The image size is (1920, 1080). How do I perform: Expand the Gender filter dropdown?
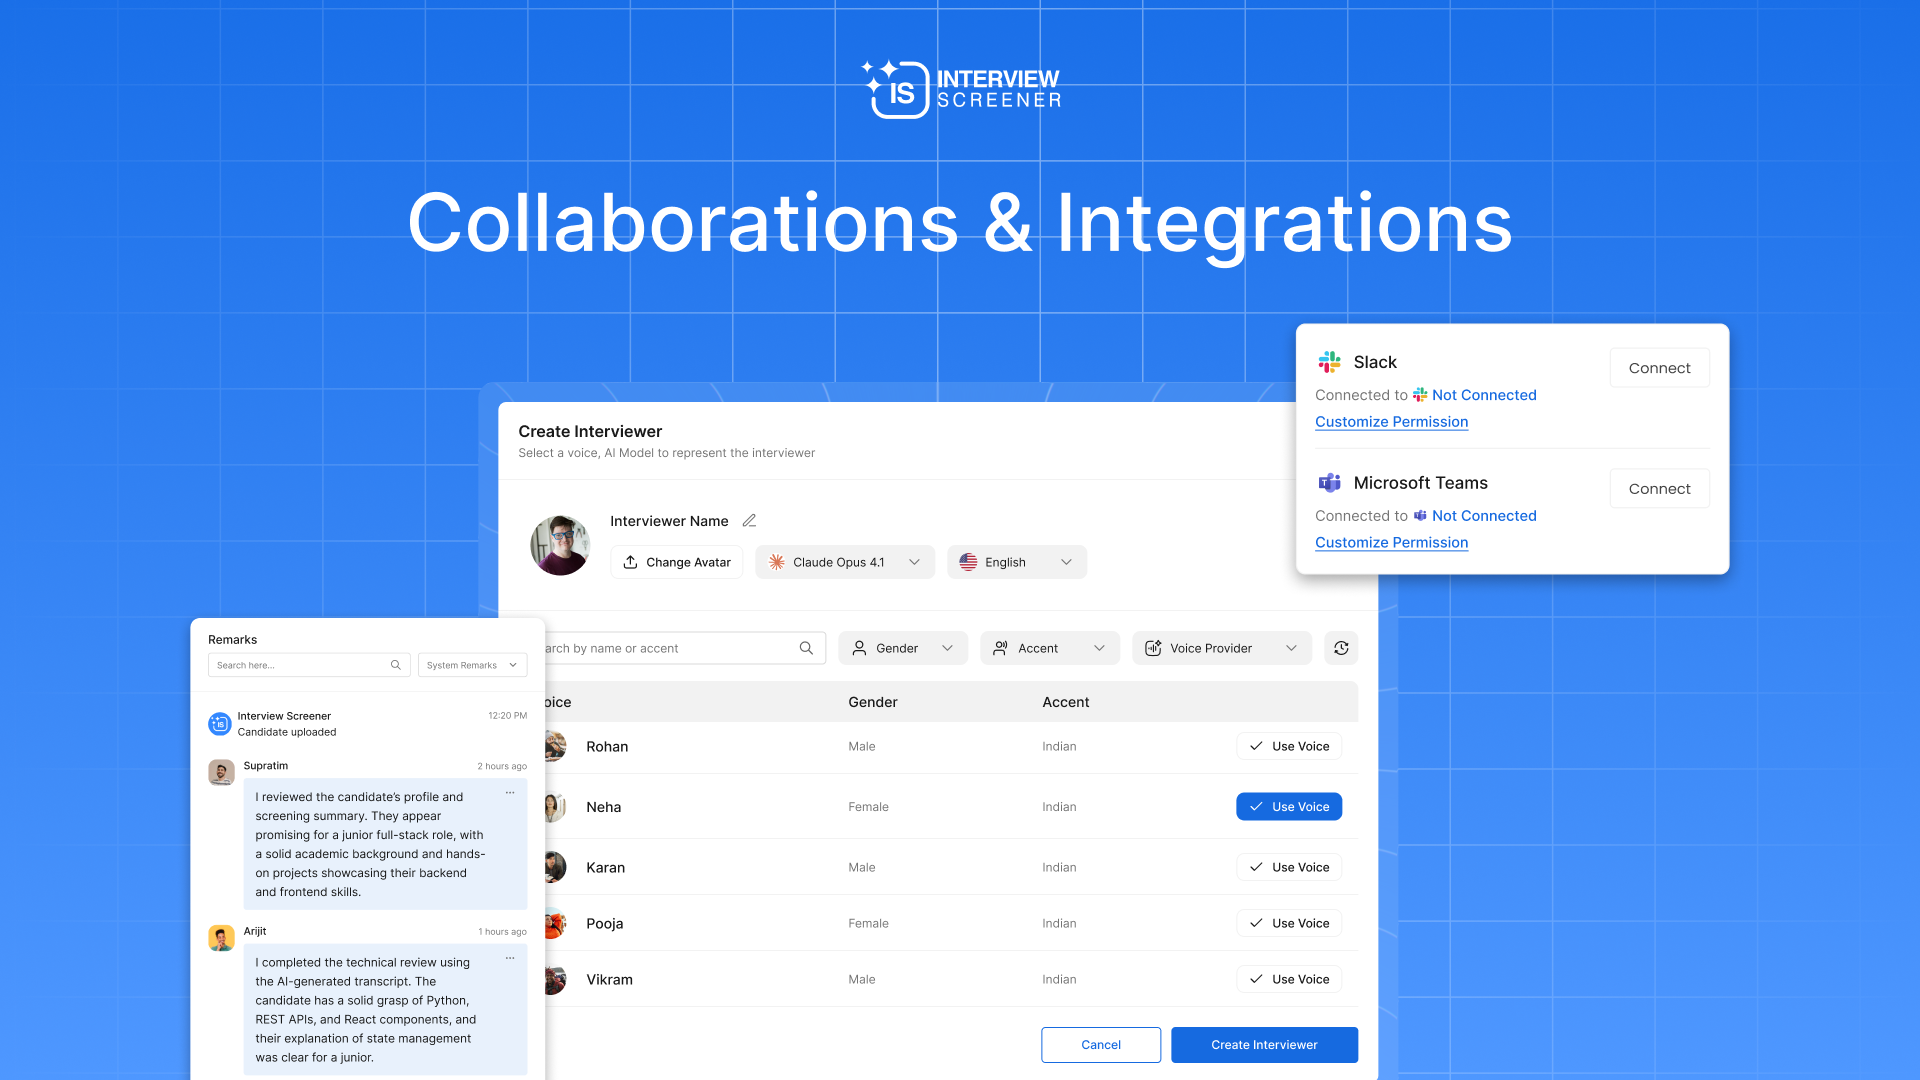[903, 648]
